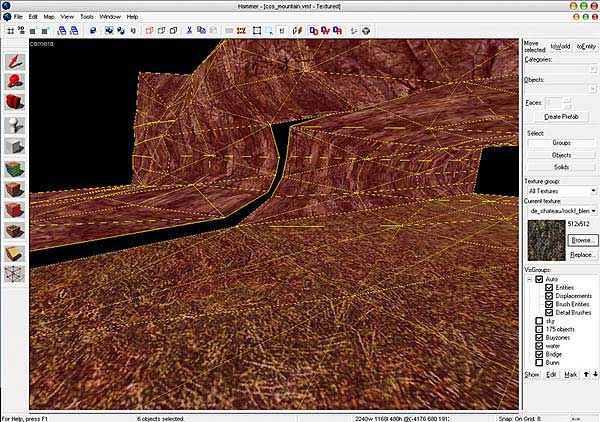Pick the Entity tool with white lamp

14,126
